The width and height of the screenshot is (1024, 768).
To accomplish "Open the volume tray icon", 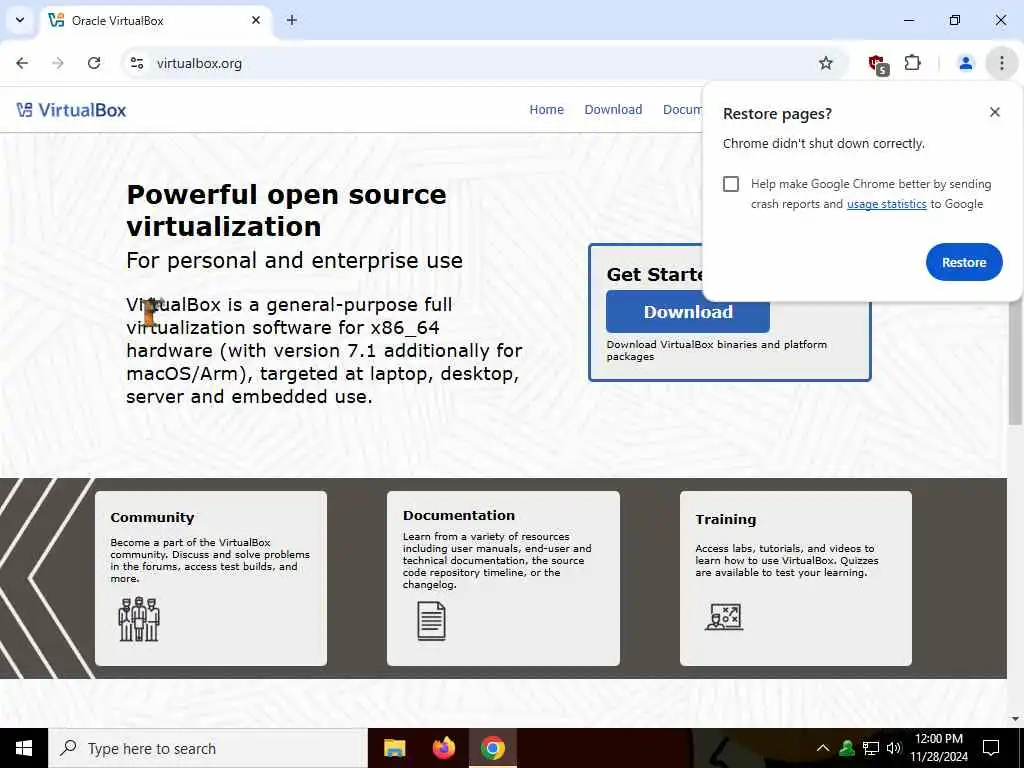I will click(894, 748).
